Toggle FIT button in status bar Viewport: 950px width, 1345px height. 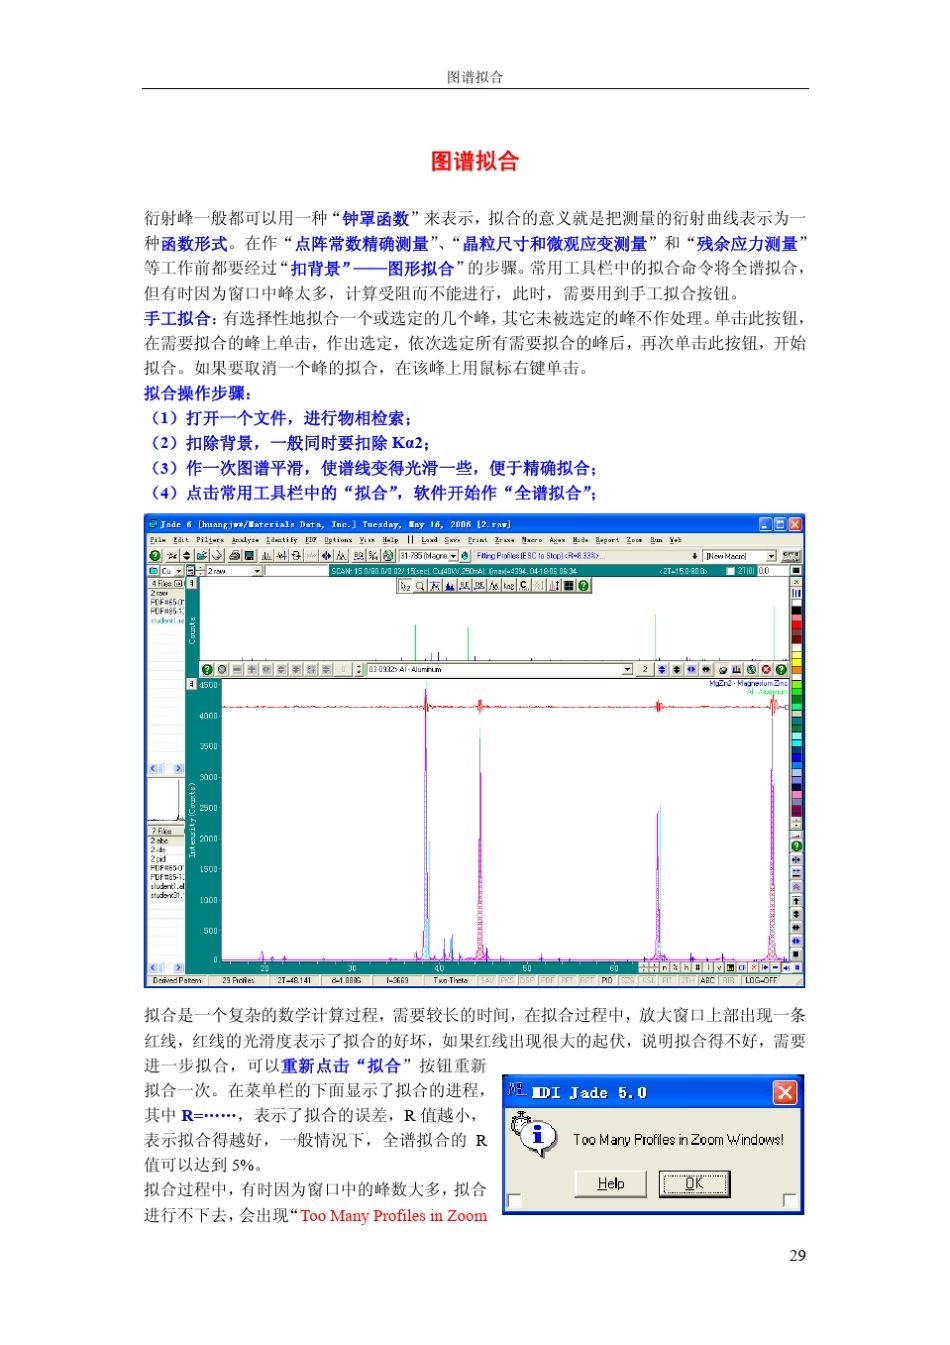tap(668, 980)
